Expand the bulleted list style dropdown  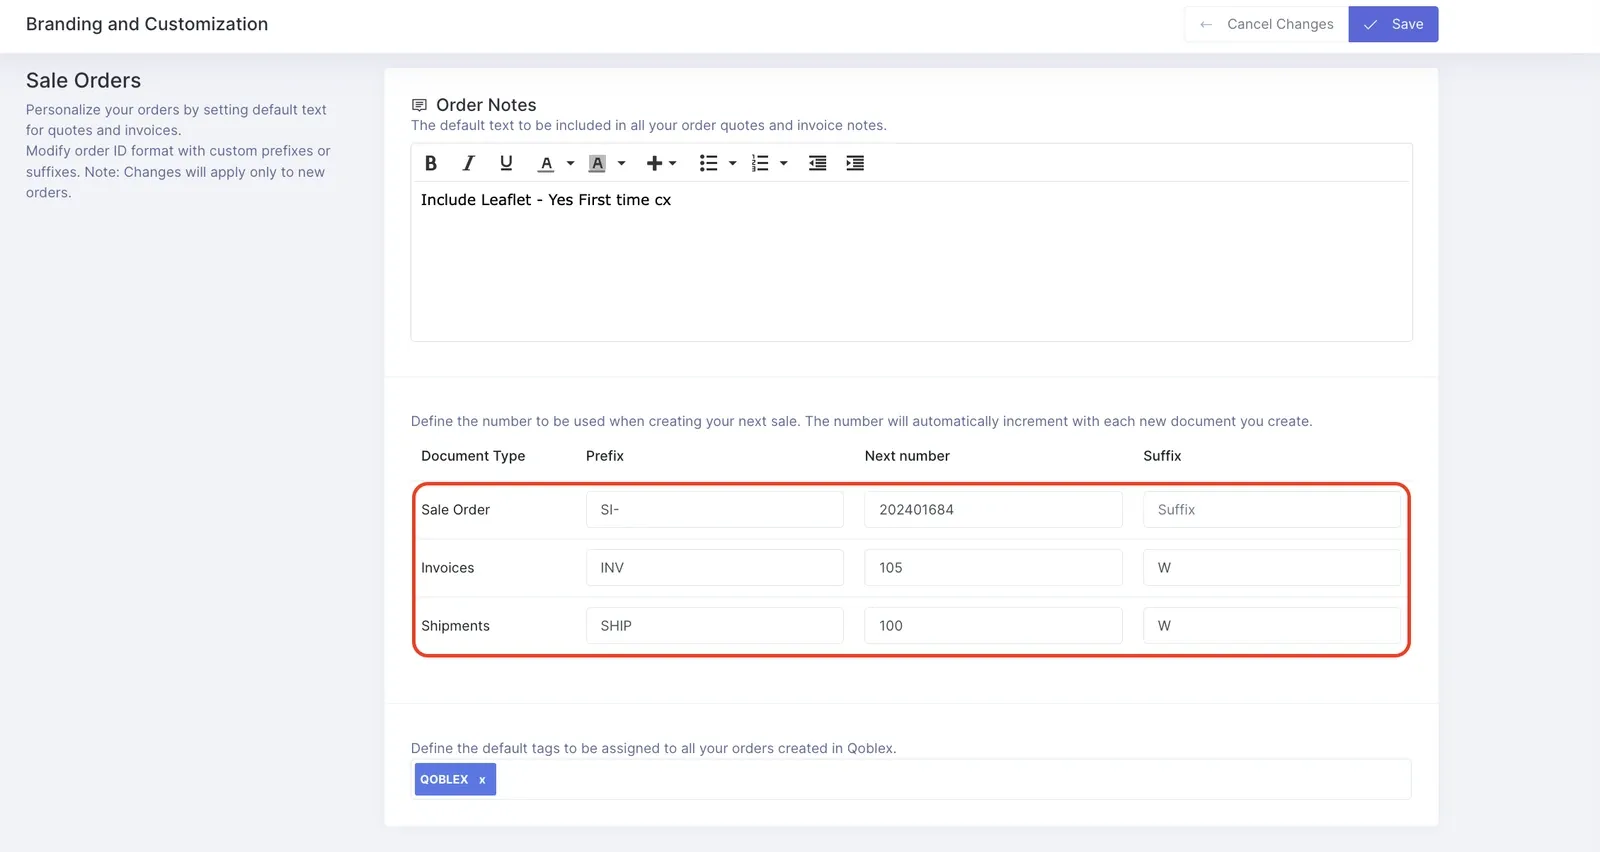click(733, 163)
